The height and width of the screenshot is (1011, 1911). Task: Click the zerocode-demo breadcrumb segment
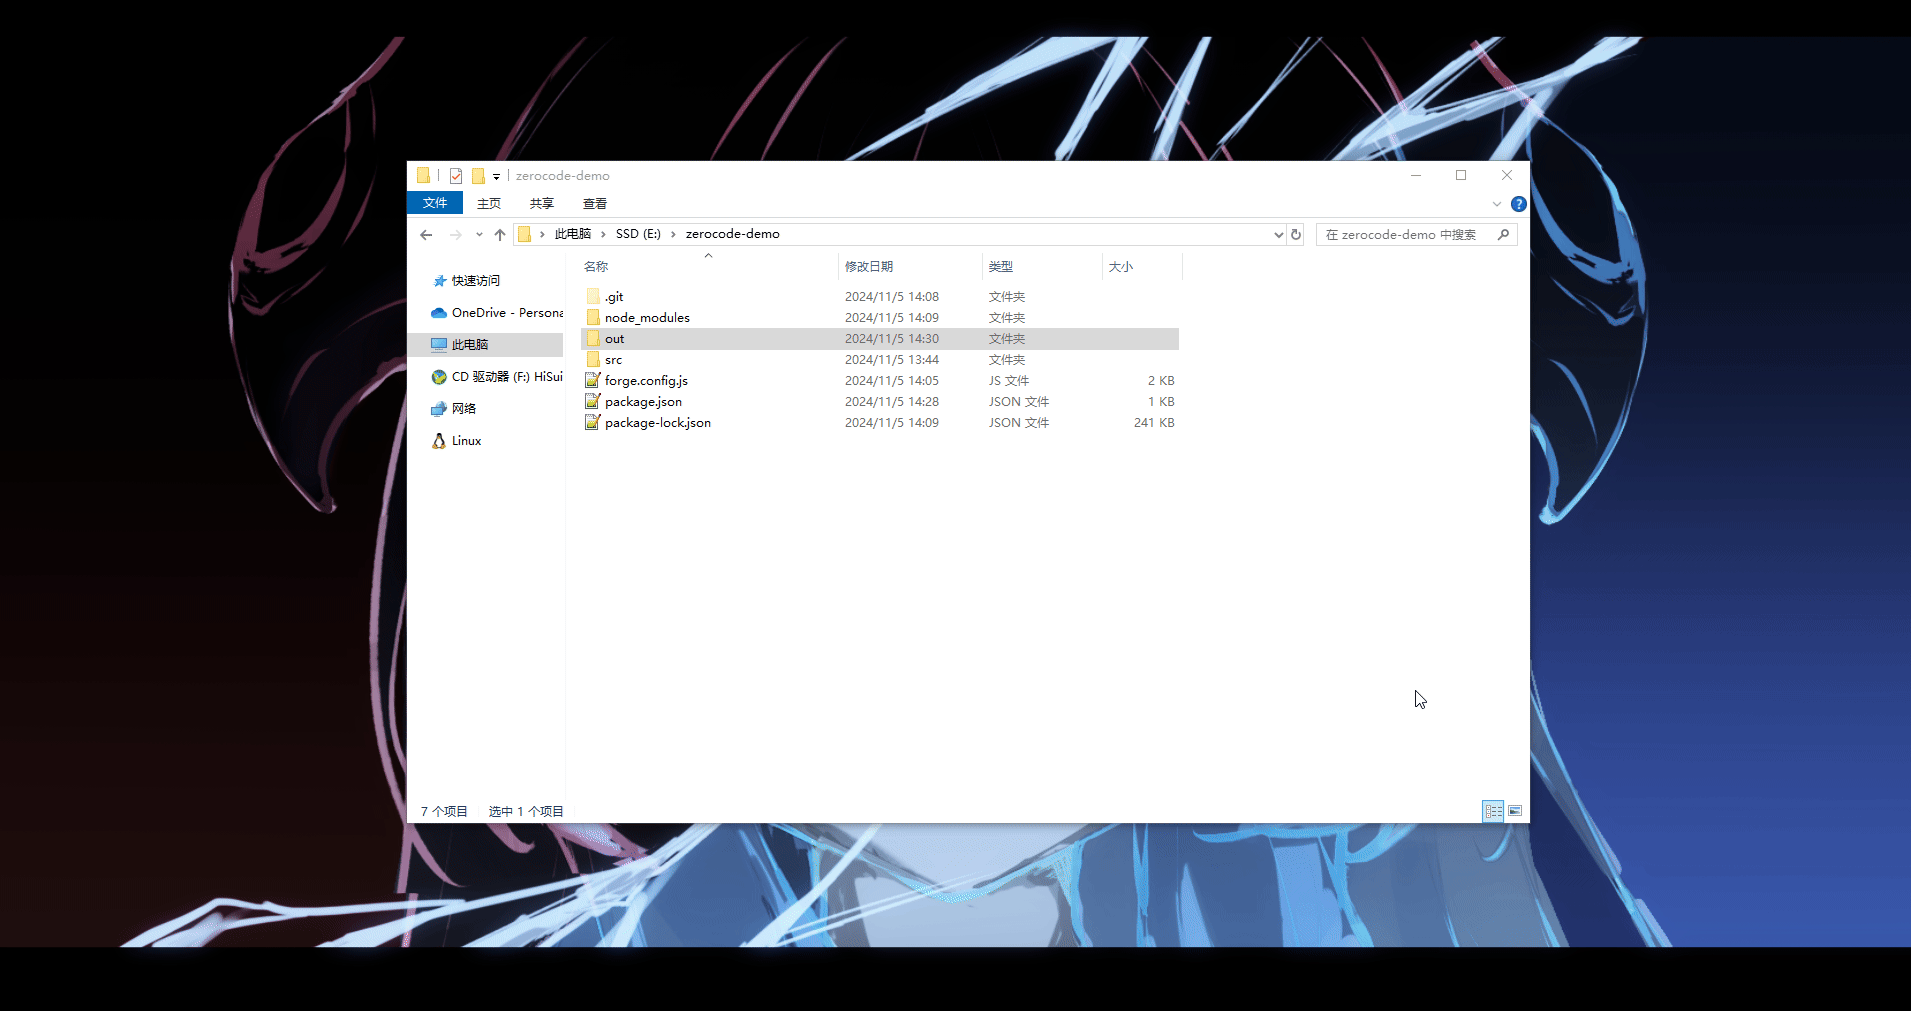click(733, 234)
